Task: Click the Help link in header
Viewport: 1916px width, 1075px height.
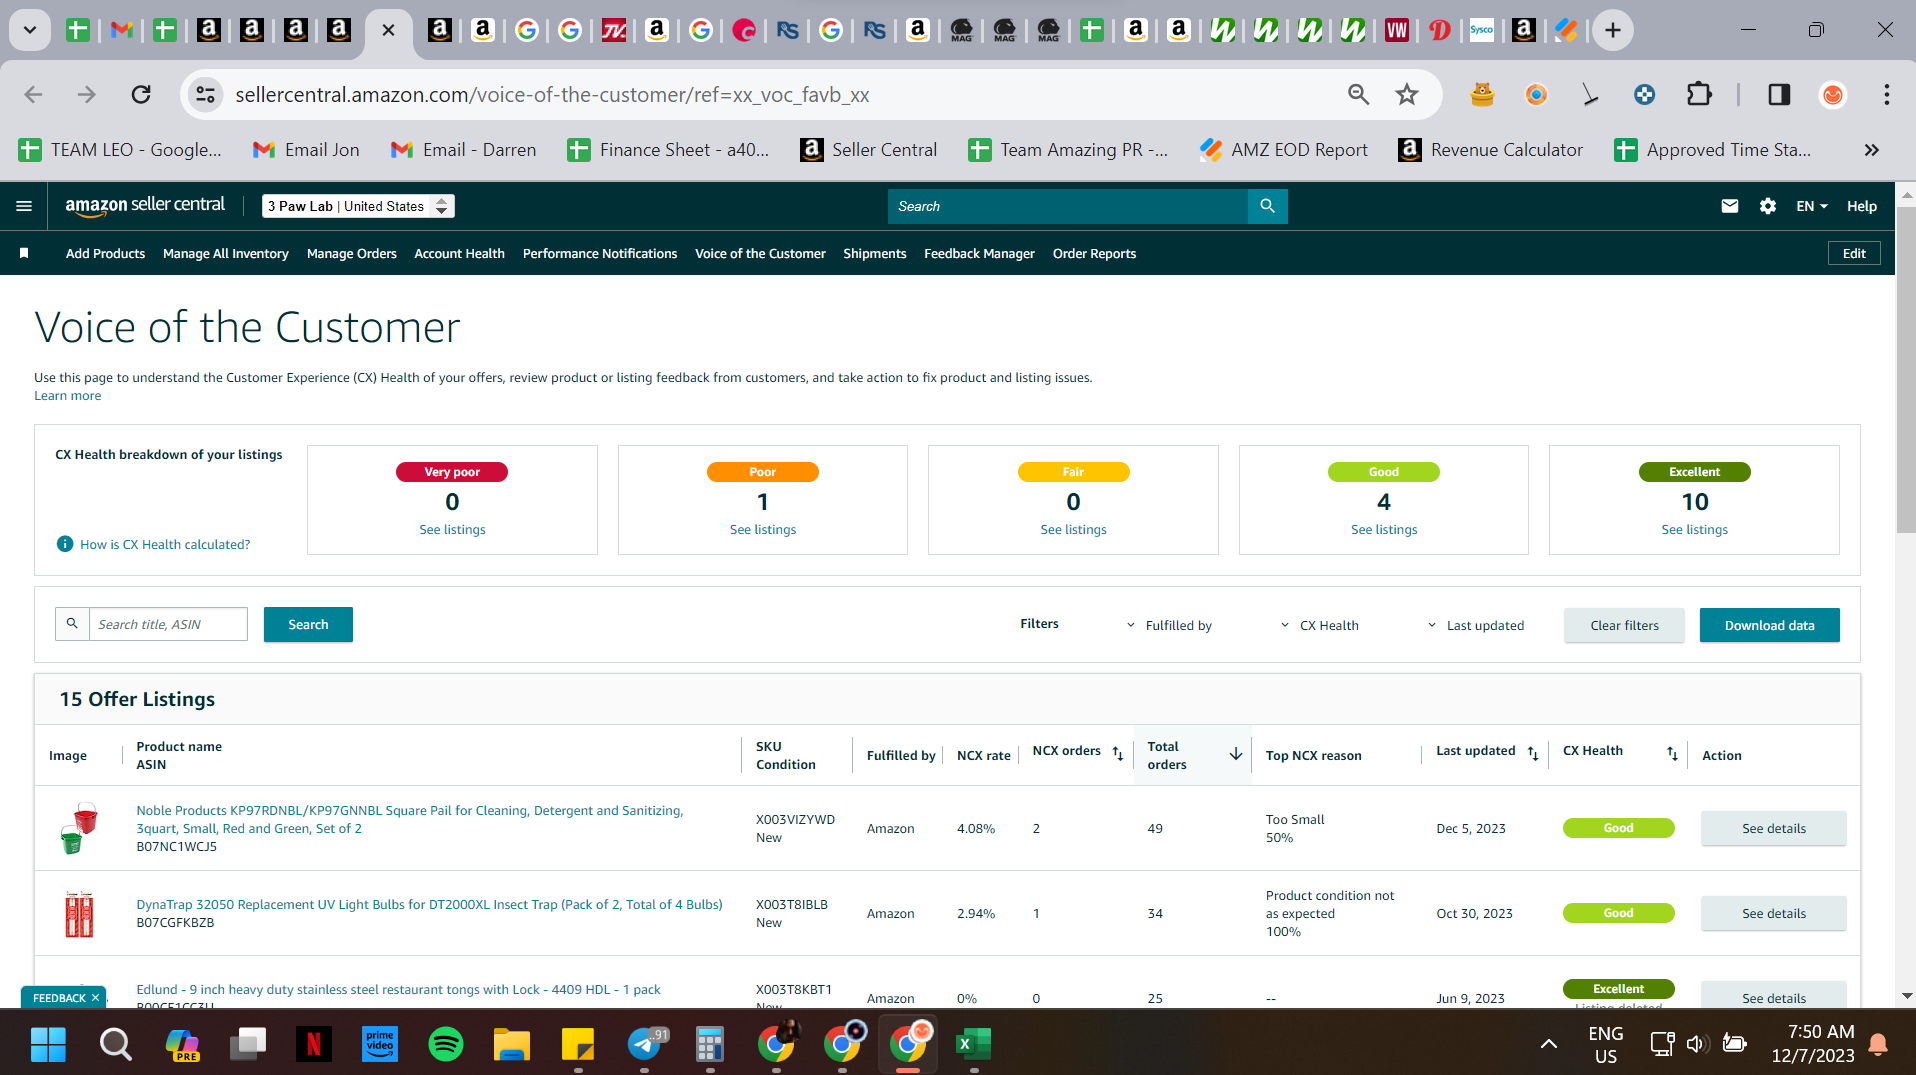Action: click(x=1861, y=206)
